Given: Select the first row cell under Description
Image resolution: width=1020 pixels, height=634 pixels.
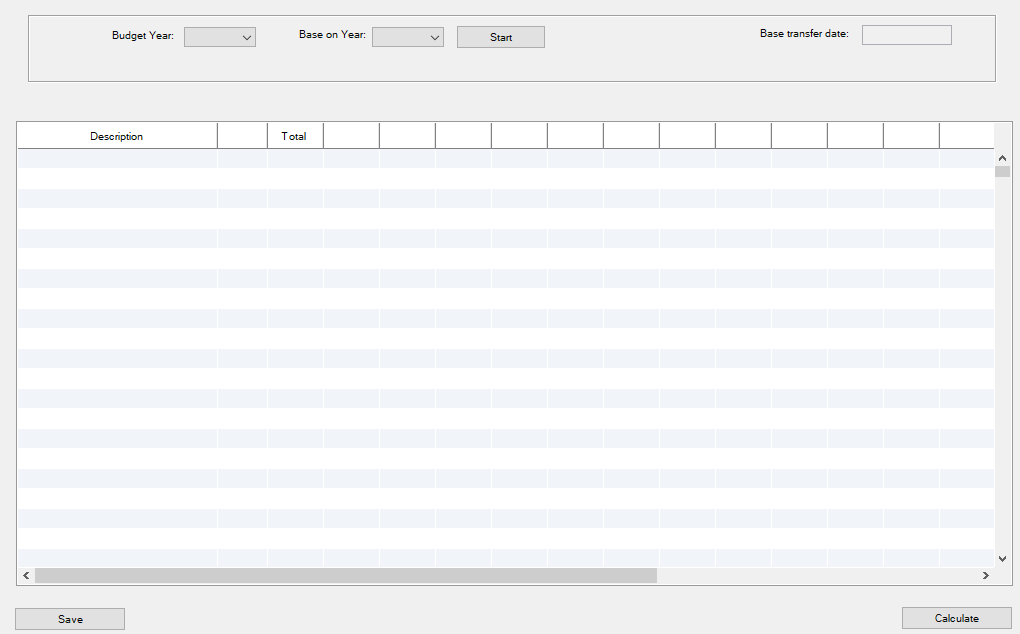Looking at the screenshot, I should 117,158.
